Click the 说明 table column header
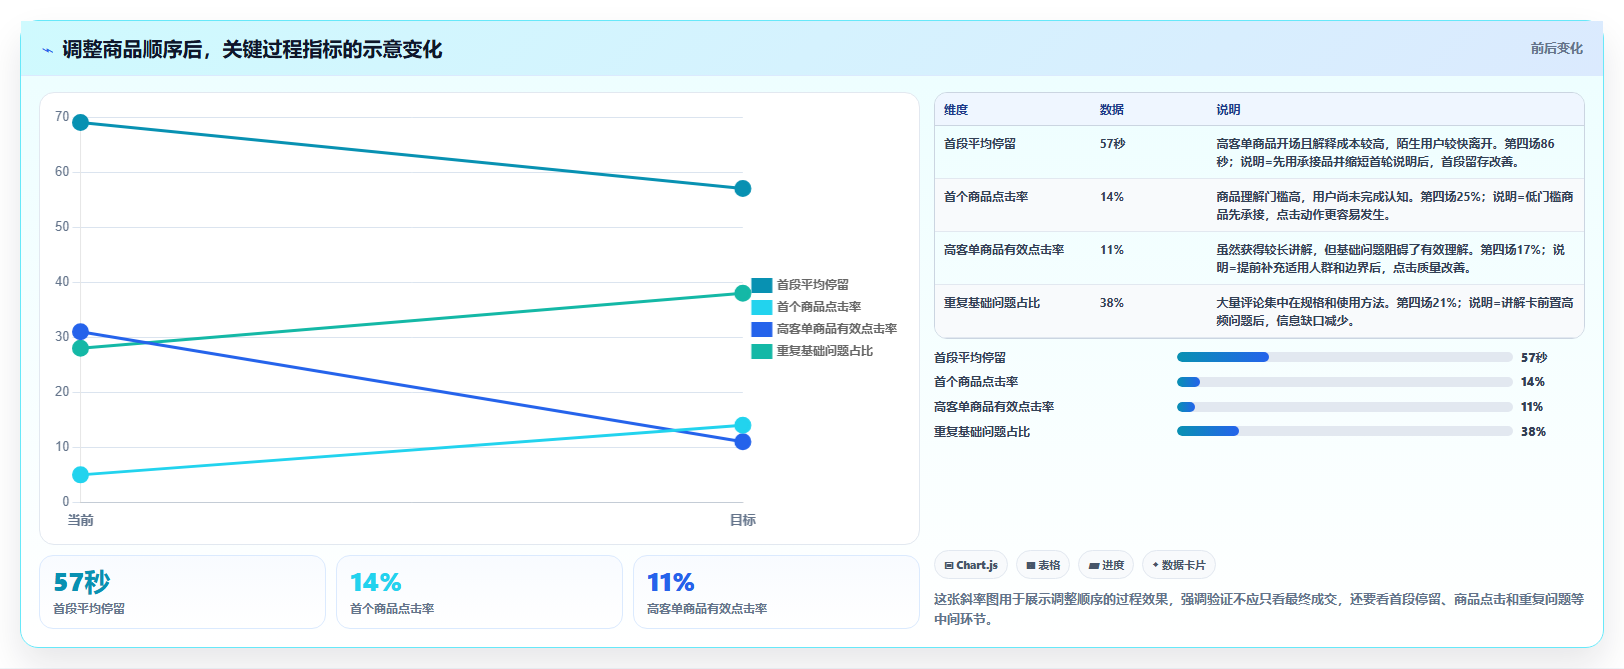This screenshot has height=669, width=1624. click(1228, 110)
